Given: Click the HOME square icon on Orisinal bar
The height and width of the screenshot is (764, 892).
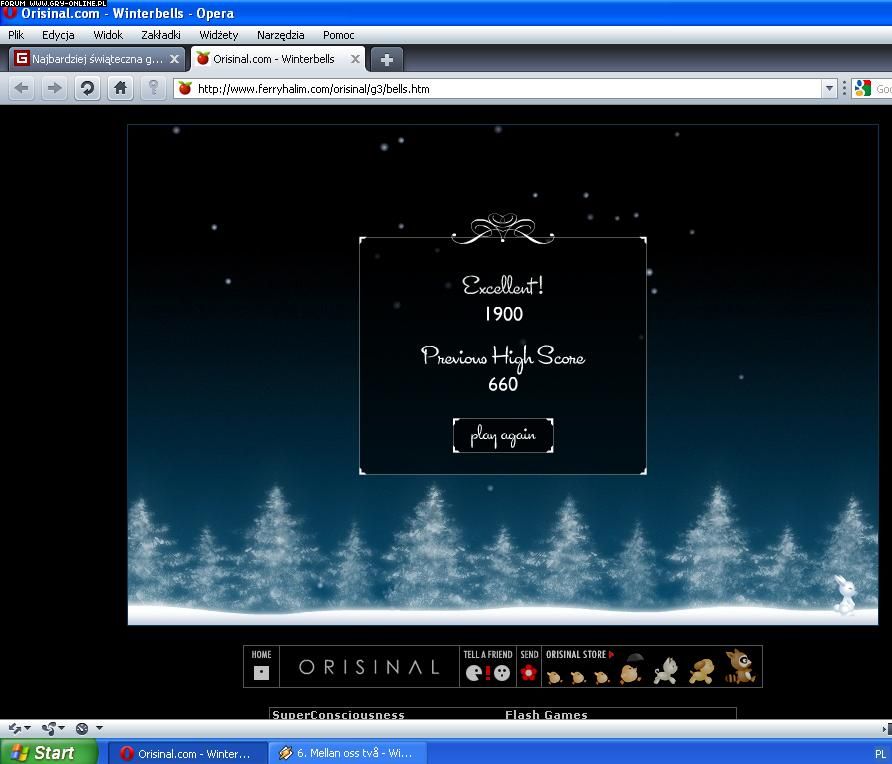Looking at the screenshot, I should [x=261, y=672].
